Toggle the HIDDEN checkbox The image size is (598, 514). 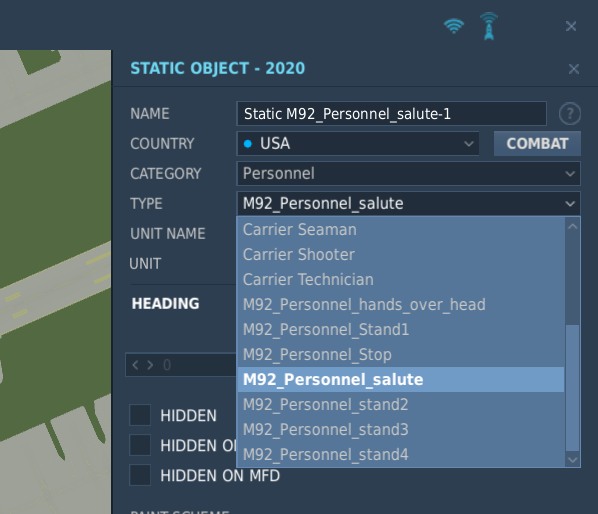140,415
